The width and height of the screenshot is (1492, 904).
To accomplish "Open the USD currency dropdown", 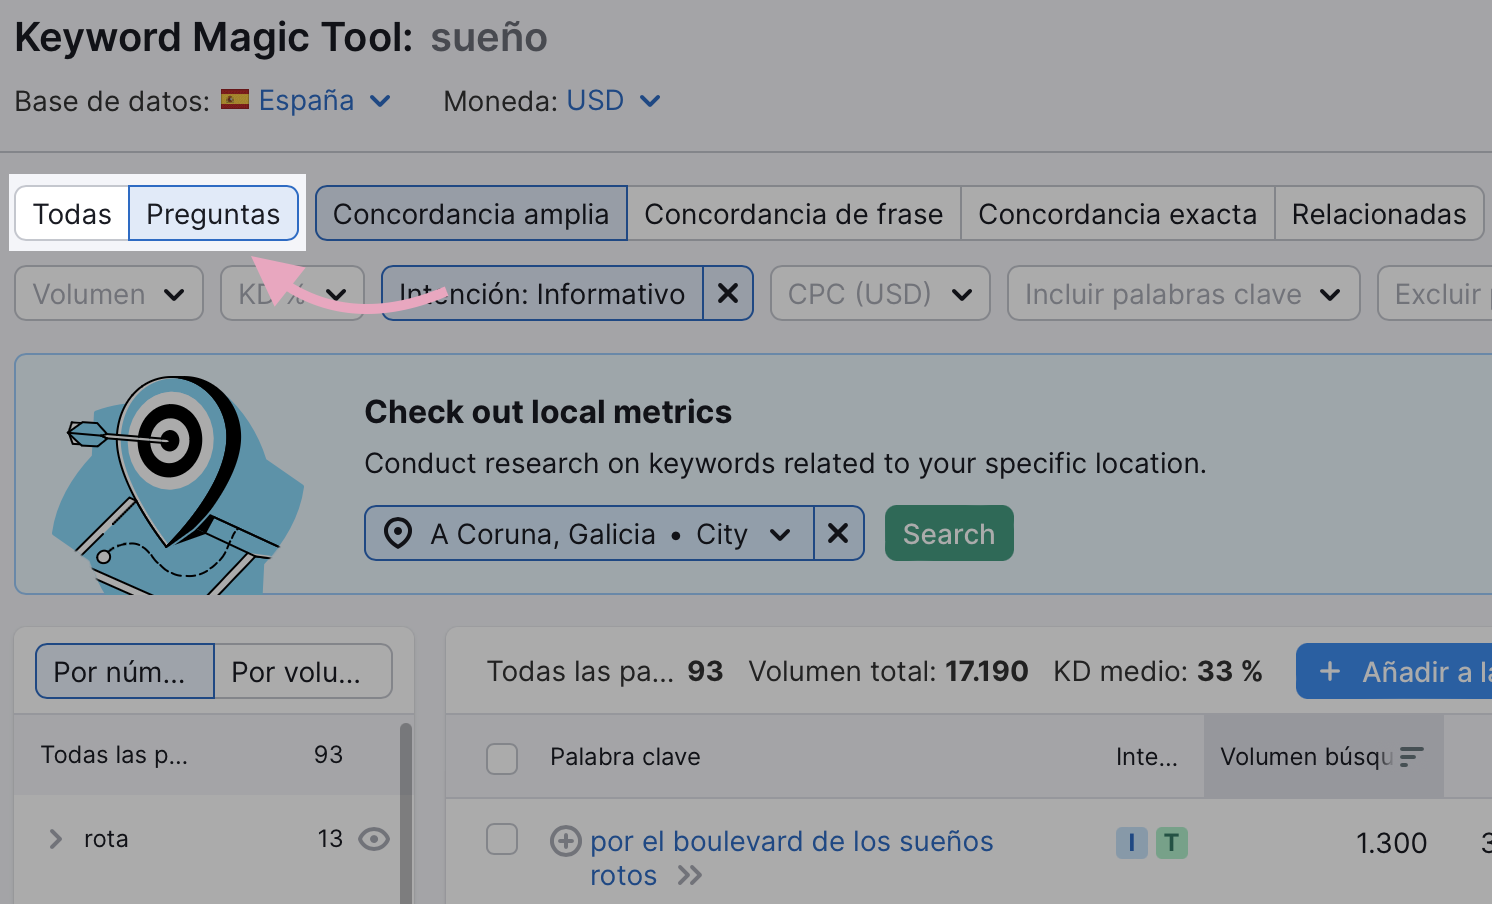I will point(613,101).
